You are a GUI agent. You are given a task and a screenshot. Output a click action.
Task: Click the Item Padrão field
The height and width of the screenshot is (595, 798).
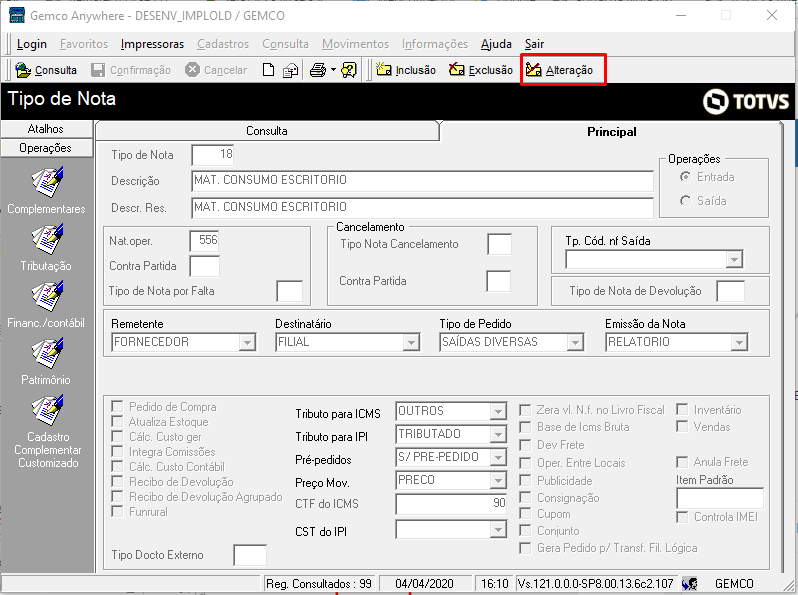coord(720,498)
